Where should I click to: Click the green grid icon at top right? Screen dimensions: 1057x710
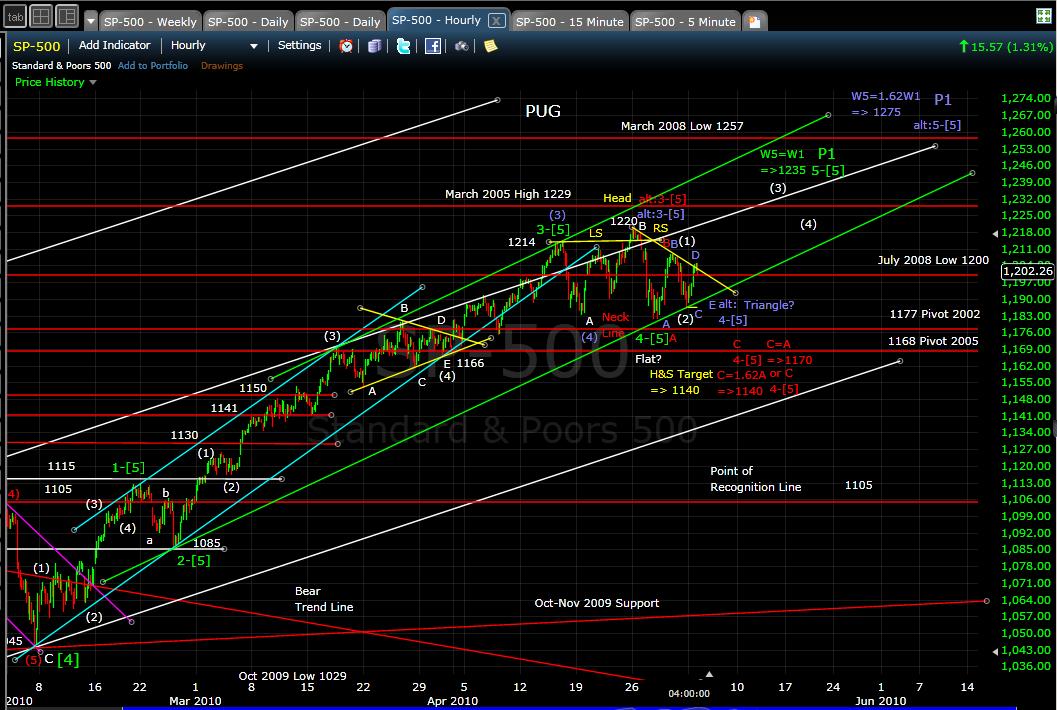[1044, 16]
